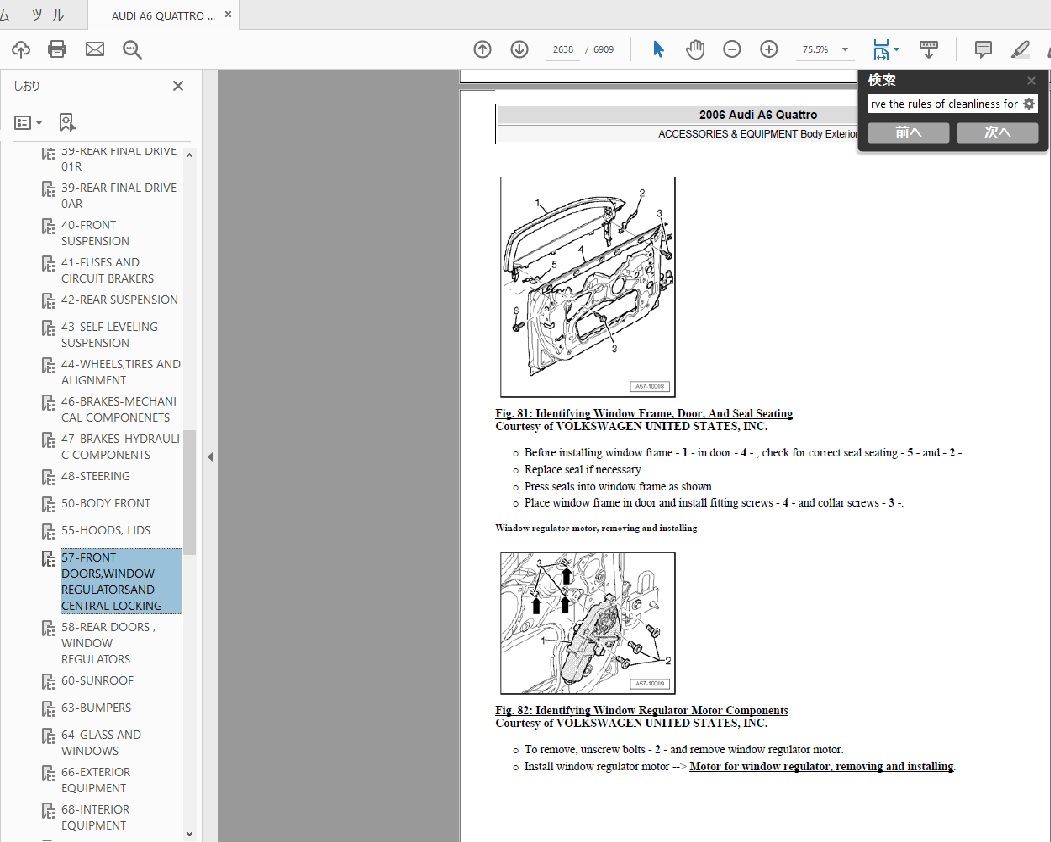Click the comment speech bubble icon
1051x842 pixels.
coord(983,50)
